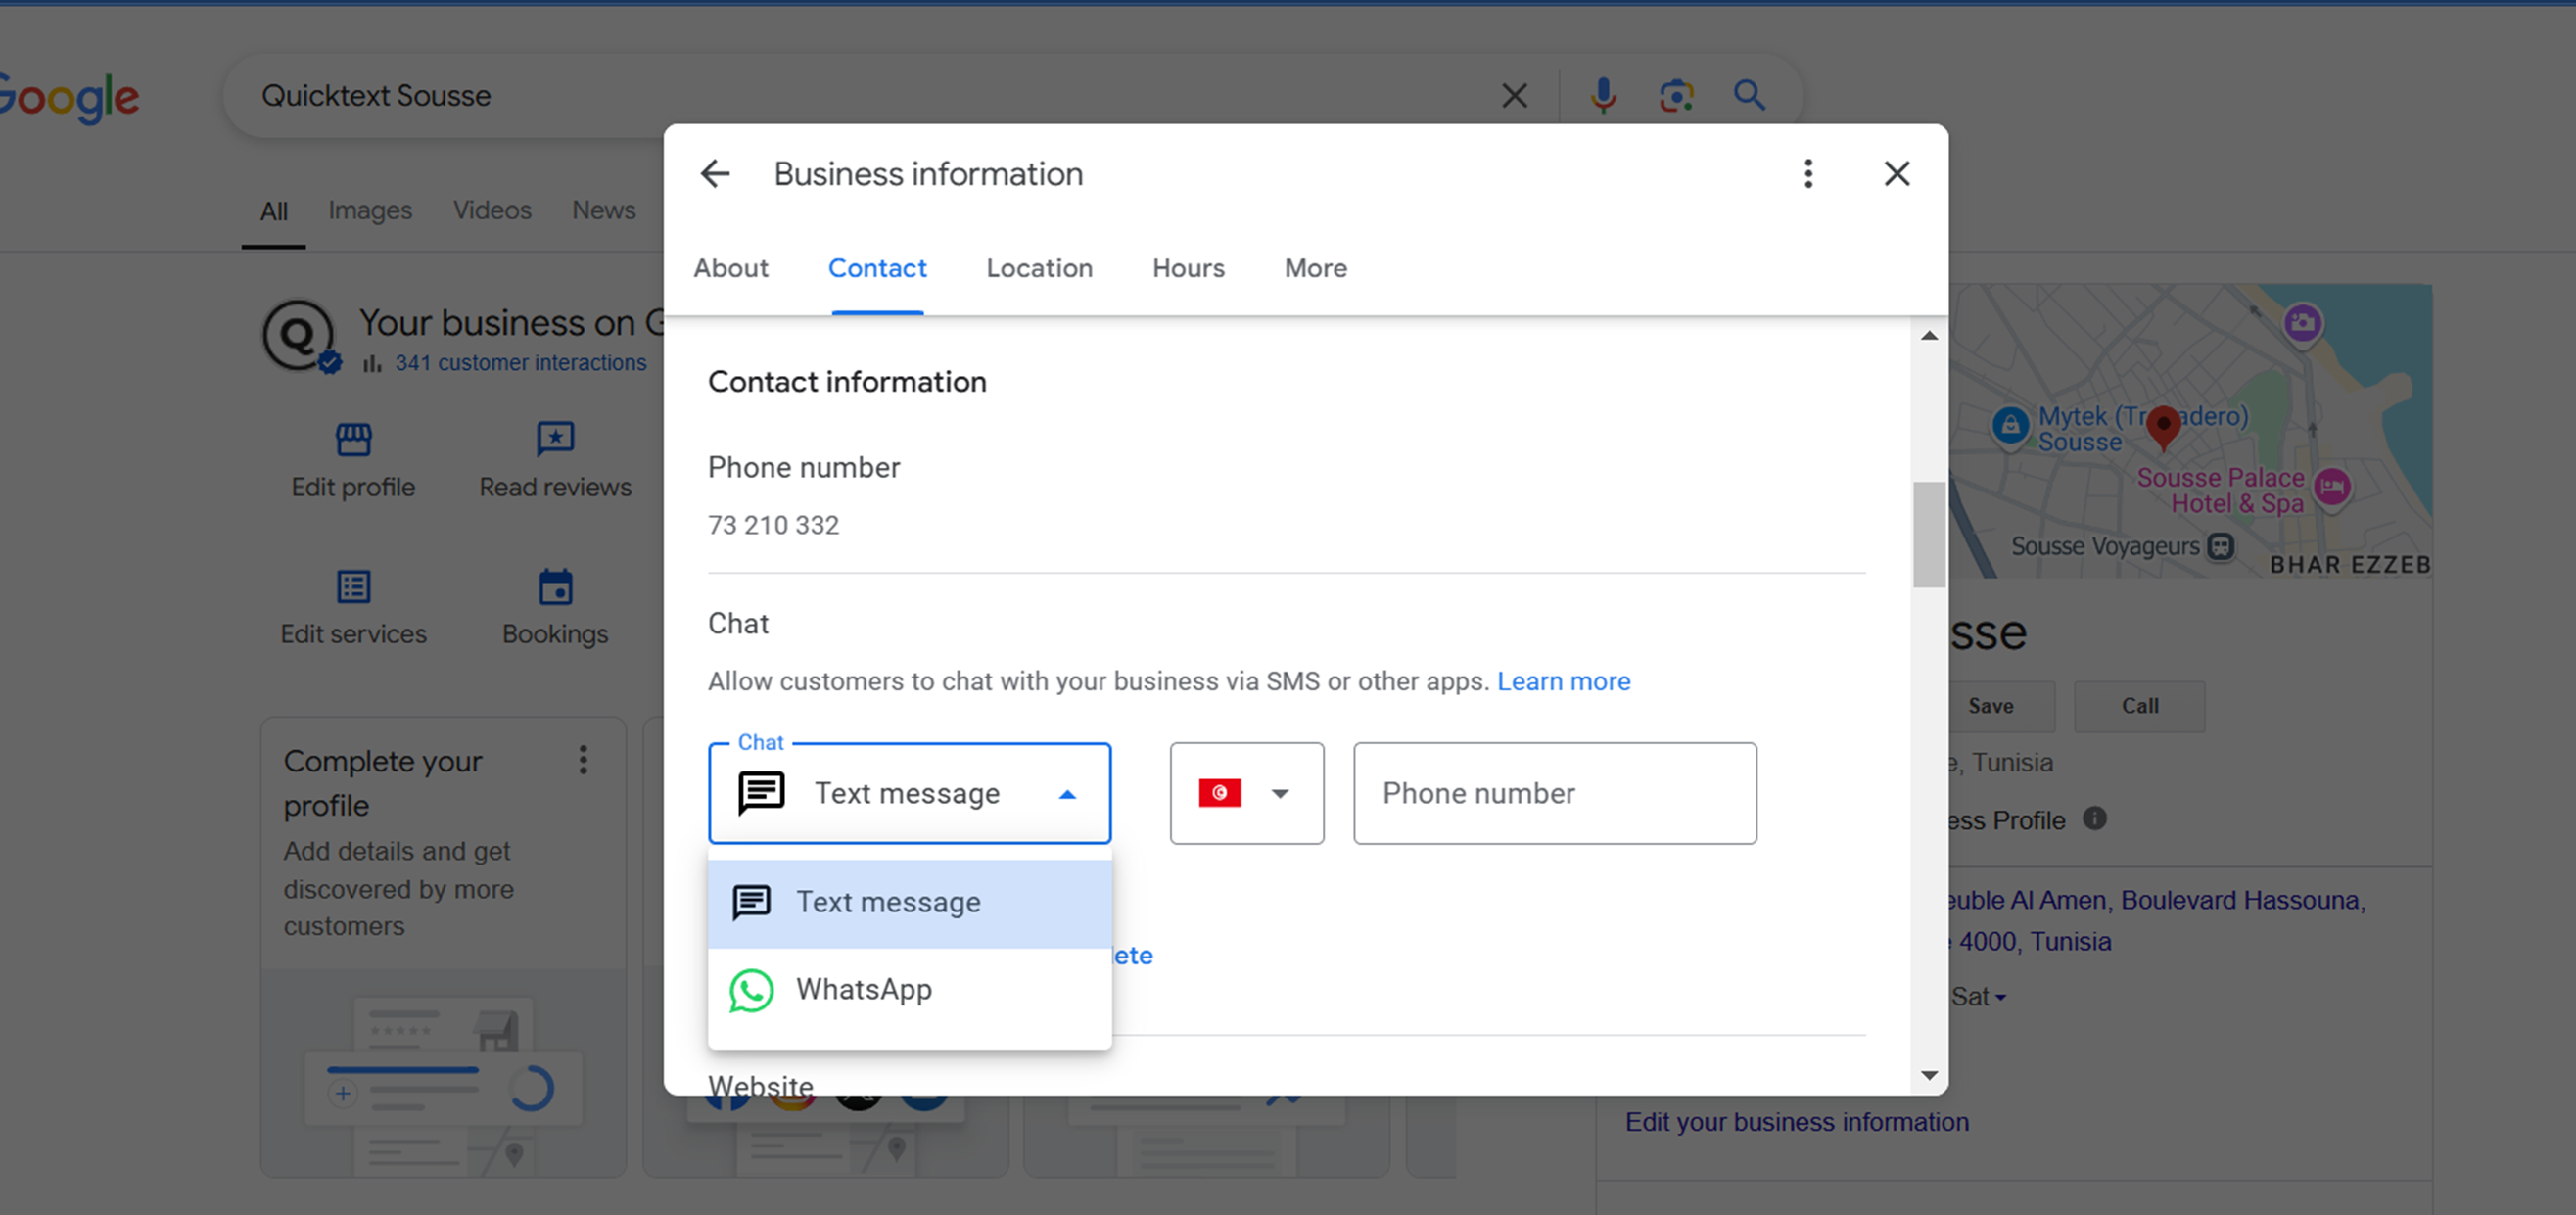The height and width of the screenshot is (1215, 2576).
Task: Start voice search with microphone icon
Action: pyautogui.click(x=1603, y=96)
